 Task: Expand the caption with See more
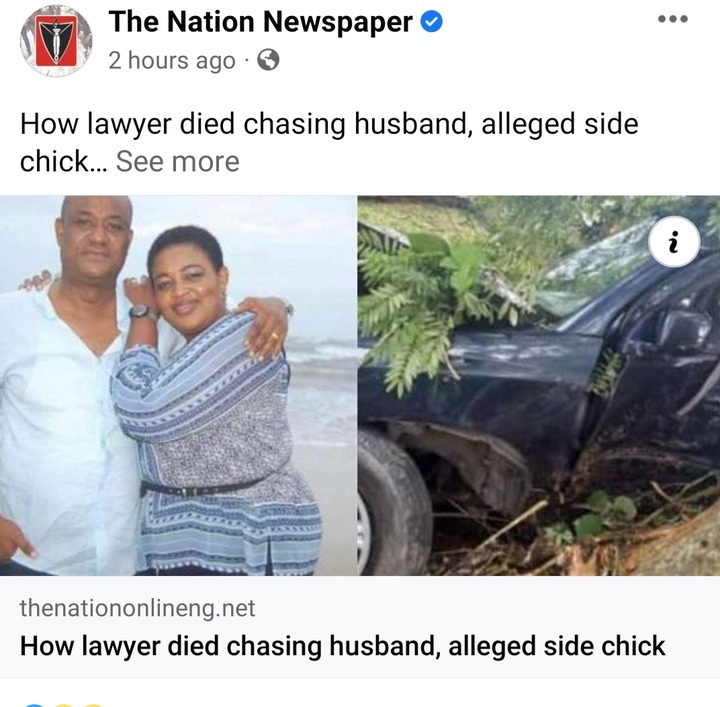click(x=178, y=162)
